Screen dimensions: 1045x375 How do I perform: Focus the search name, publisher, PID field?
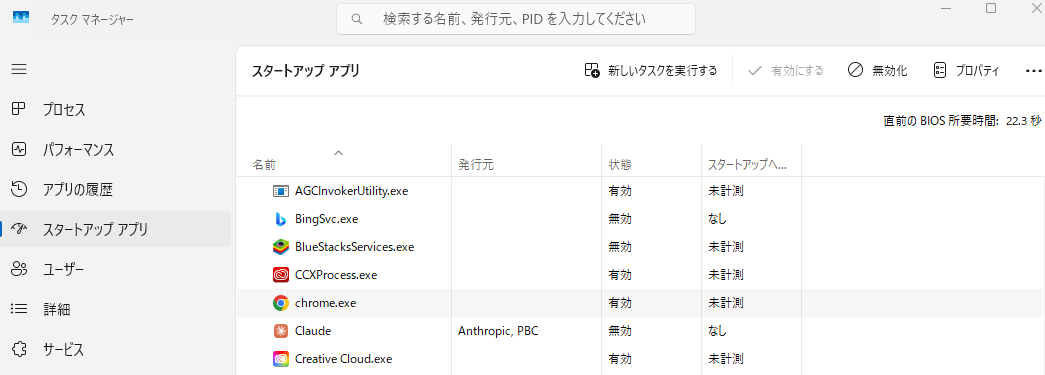[x=516, y=19]
